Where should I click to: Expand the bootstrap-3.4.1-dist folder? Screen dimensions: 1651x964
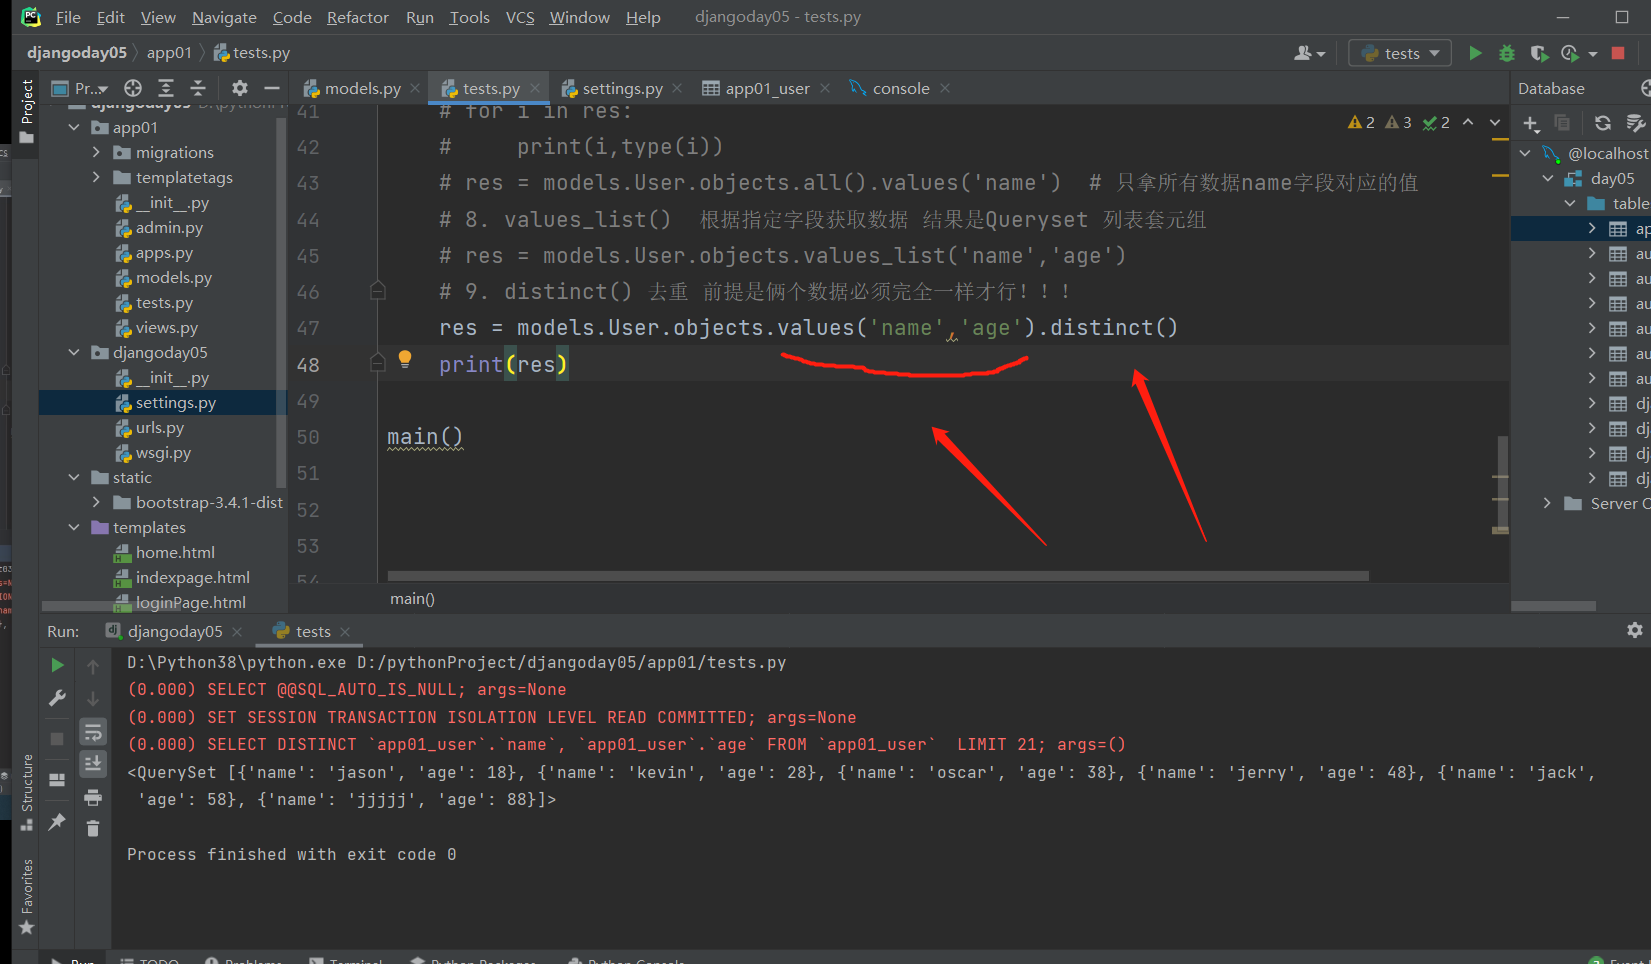[x=97, y=502]
